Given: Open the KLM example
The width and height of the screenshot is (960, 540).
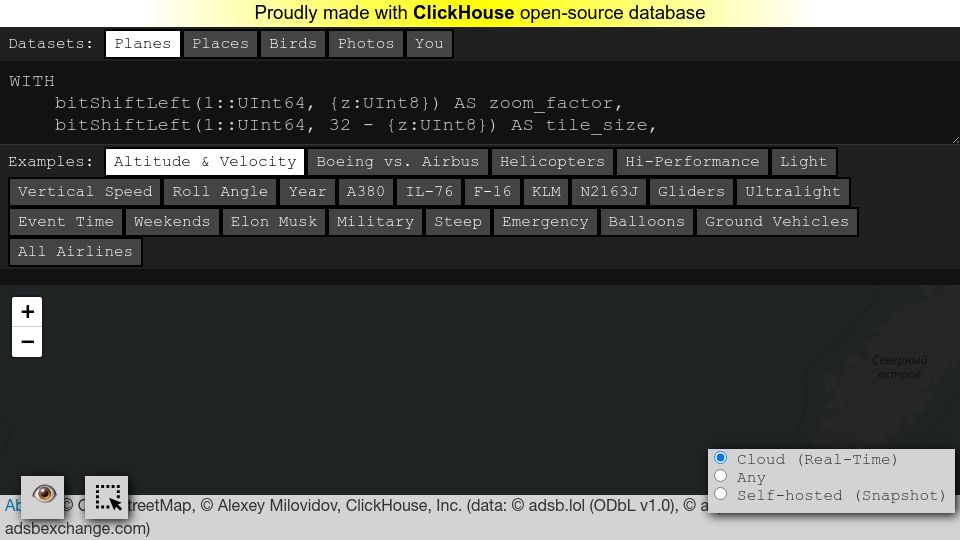Looking at the screenshot, I should pyautogui.click(x=546, y=192).
